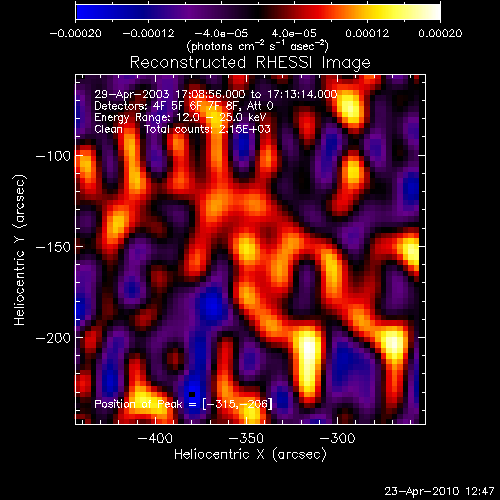This screenshot has height=500, width=500.
Task: Click the dark center of the color bar
Action: [x=258, y=12]
